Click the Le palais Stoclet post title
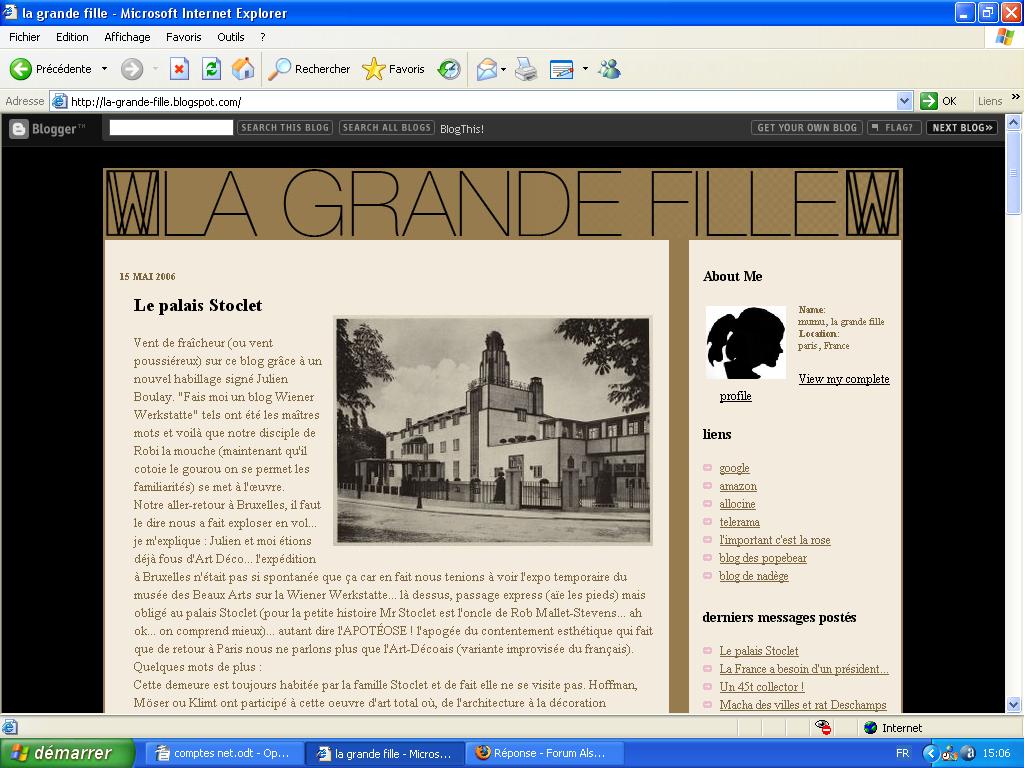Image resolution: width=1024 pixels, height=768 pixels. [x=198, y=305]
